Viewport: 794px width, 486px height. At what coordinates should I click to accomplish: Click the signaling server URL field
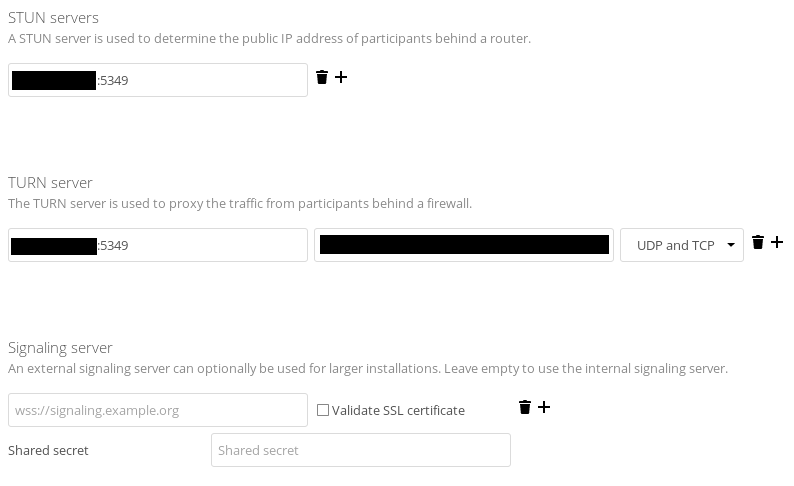[x=158, y=410]
